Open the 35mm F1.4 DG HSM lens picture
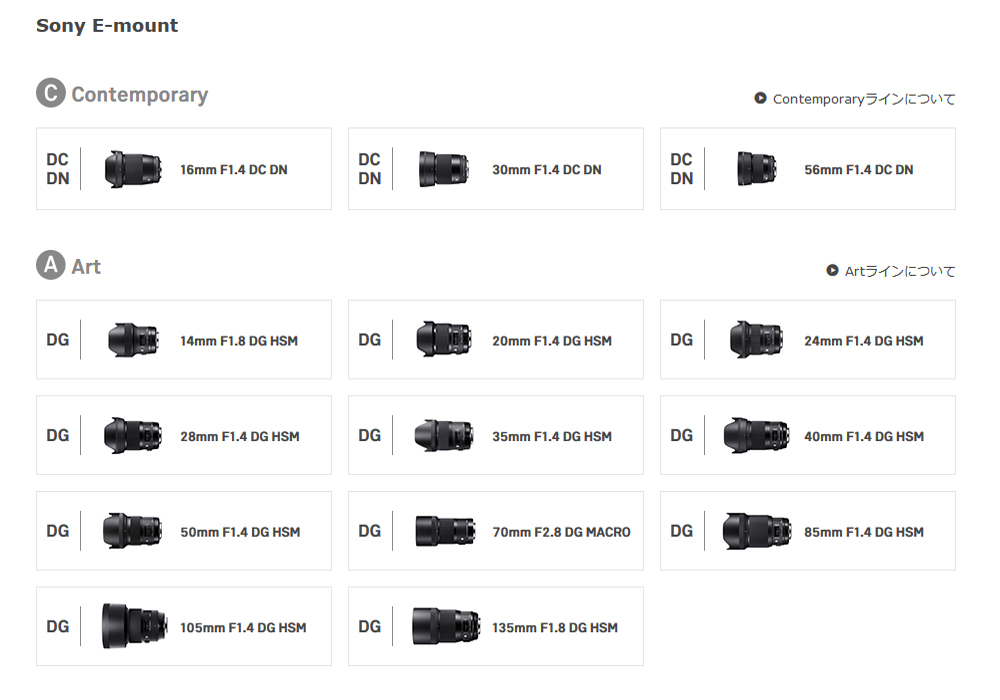Image resolution: width=1000 pixels, height=700 pixels. pyautogui.click(x=444, y=435)
